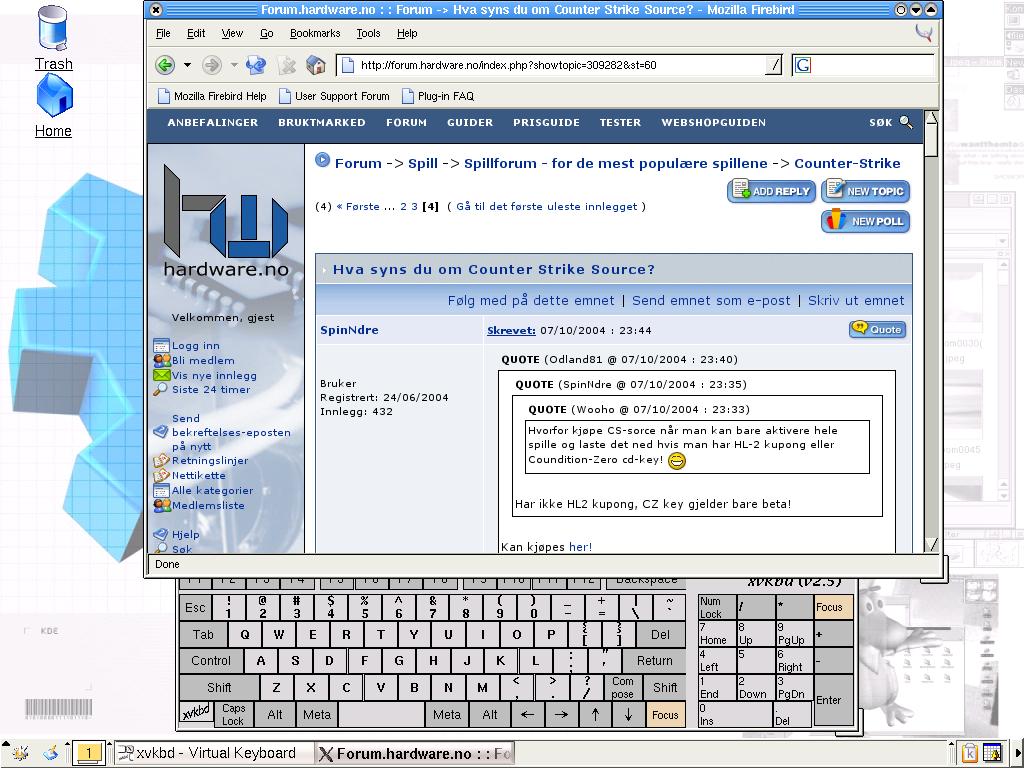Image resolution: width=1024 pixels, height=768 pixels.
Task: Click the bottom Focus key on xvkbd
Action: (x=665, y=714)
